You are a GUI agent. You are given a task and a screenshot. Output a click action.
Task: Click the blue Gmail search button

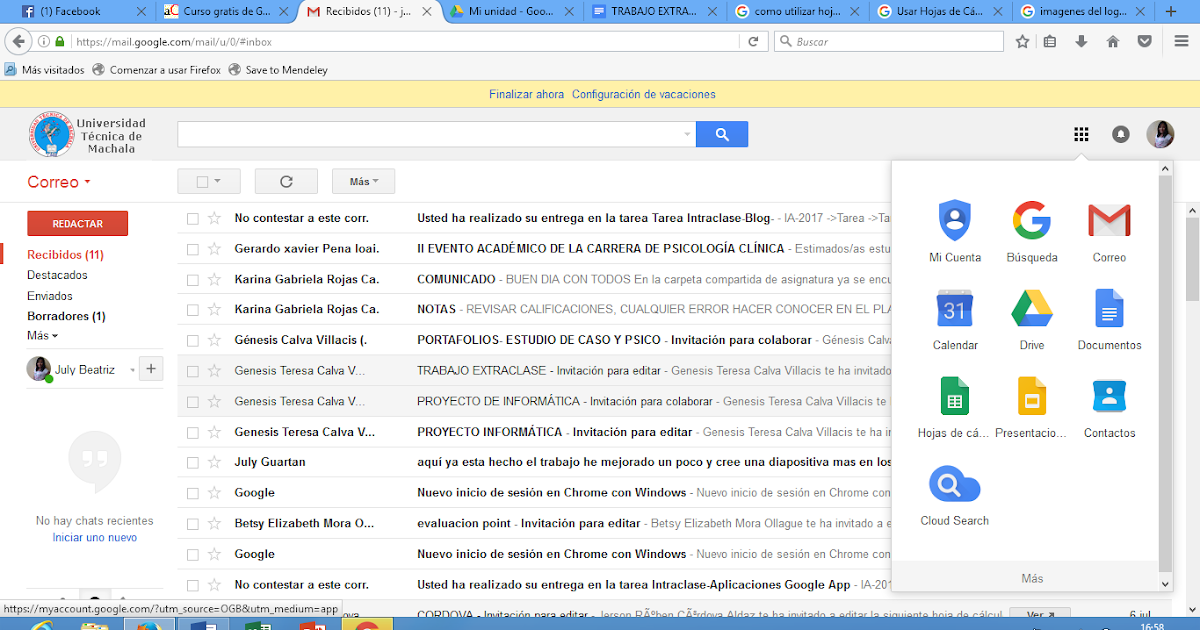pyautogui.click(x=722, y=134)
